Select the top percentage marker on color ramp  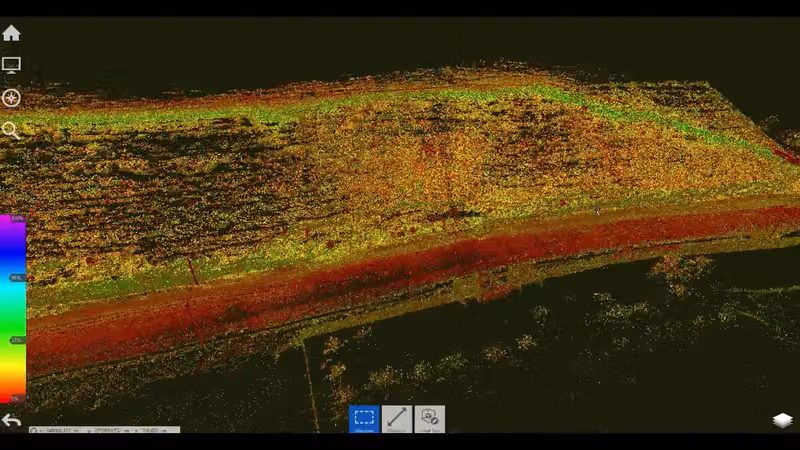(18, 218)
